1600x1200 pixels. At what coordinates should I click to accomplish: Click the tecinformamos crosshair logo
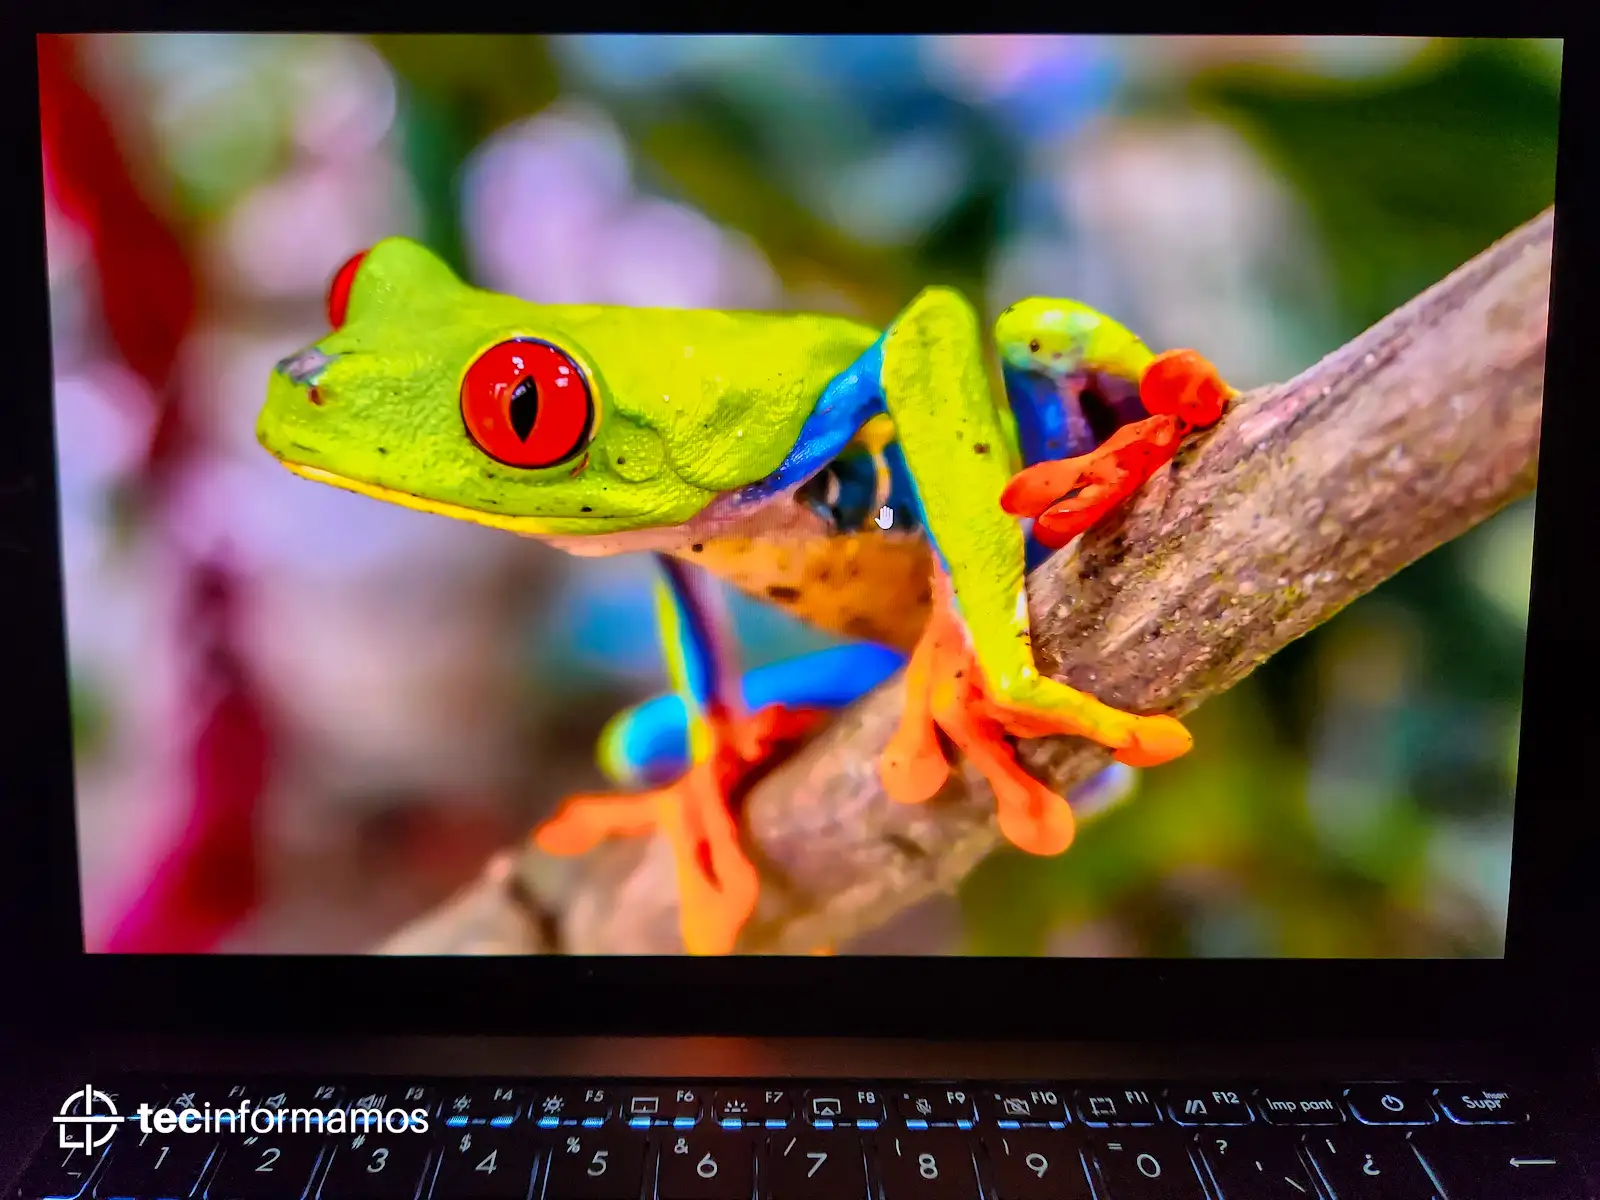click(88, 1119)
